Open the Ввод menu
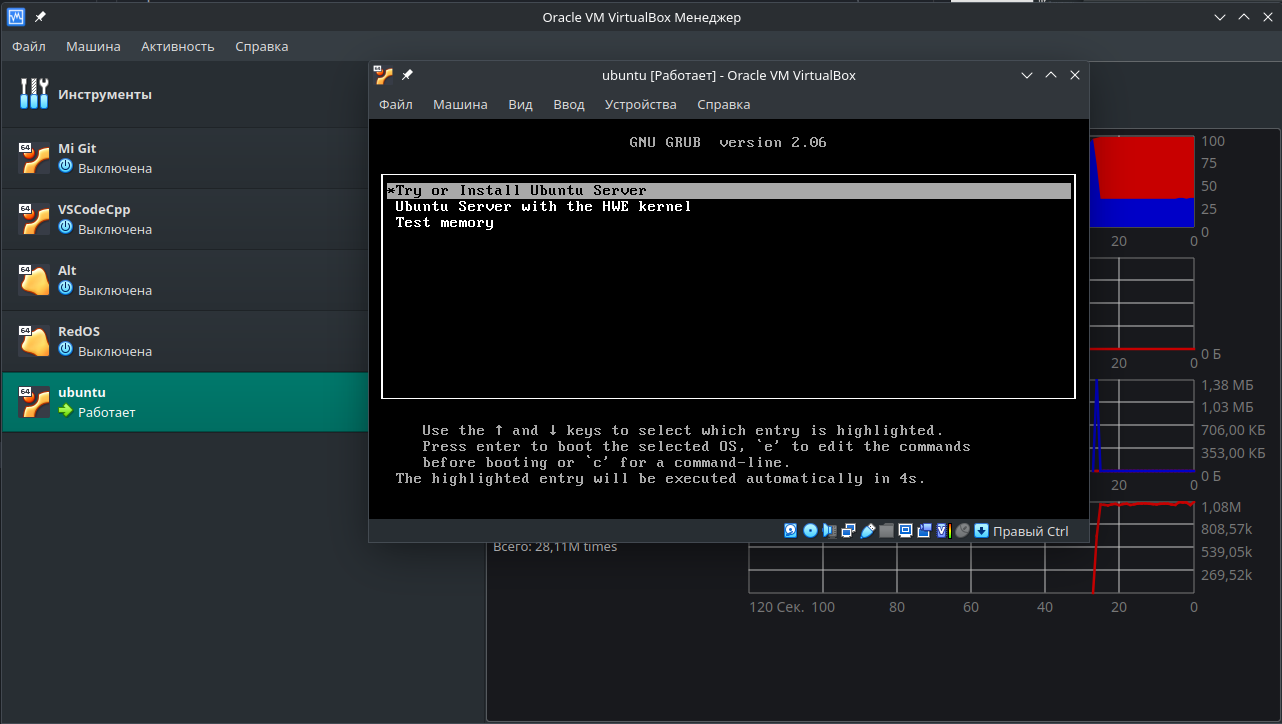 568,104
